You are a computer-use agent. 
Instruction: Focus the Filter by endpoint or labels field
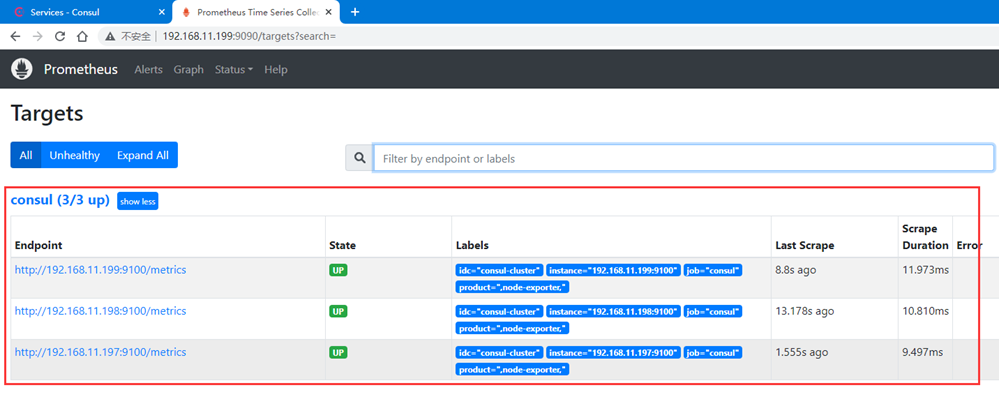click(684, 157)
